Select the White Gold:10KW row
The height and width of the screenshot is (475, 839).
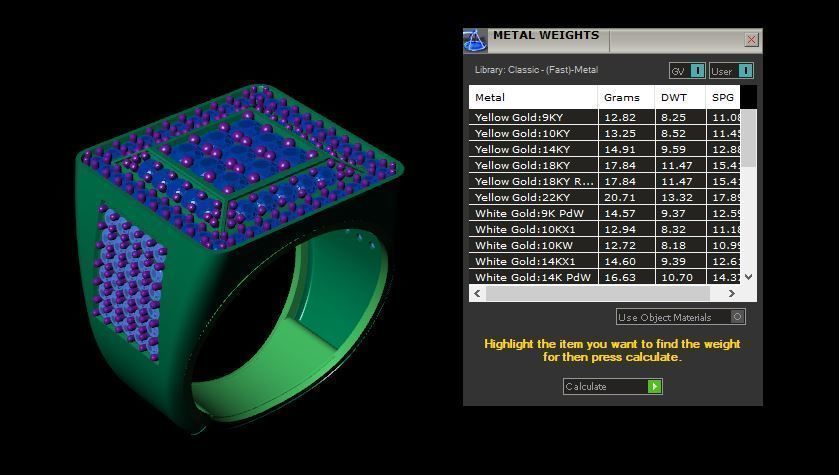point(605,246)
